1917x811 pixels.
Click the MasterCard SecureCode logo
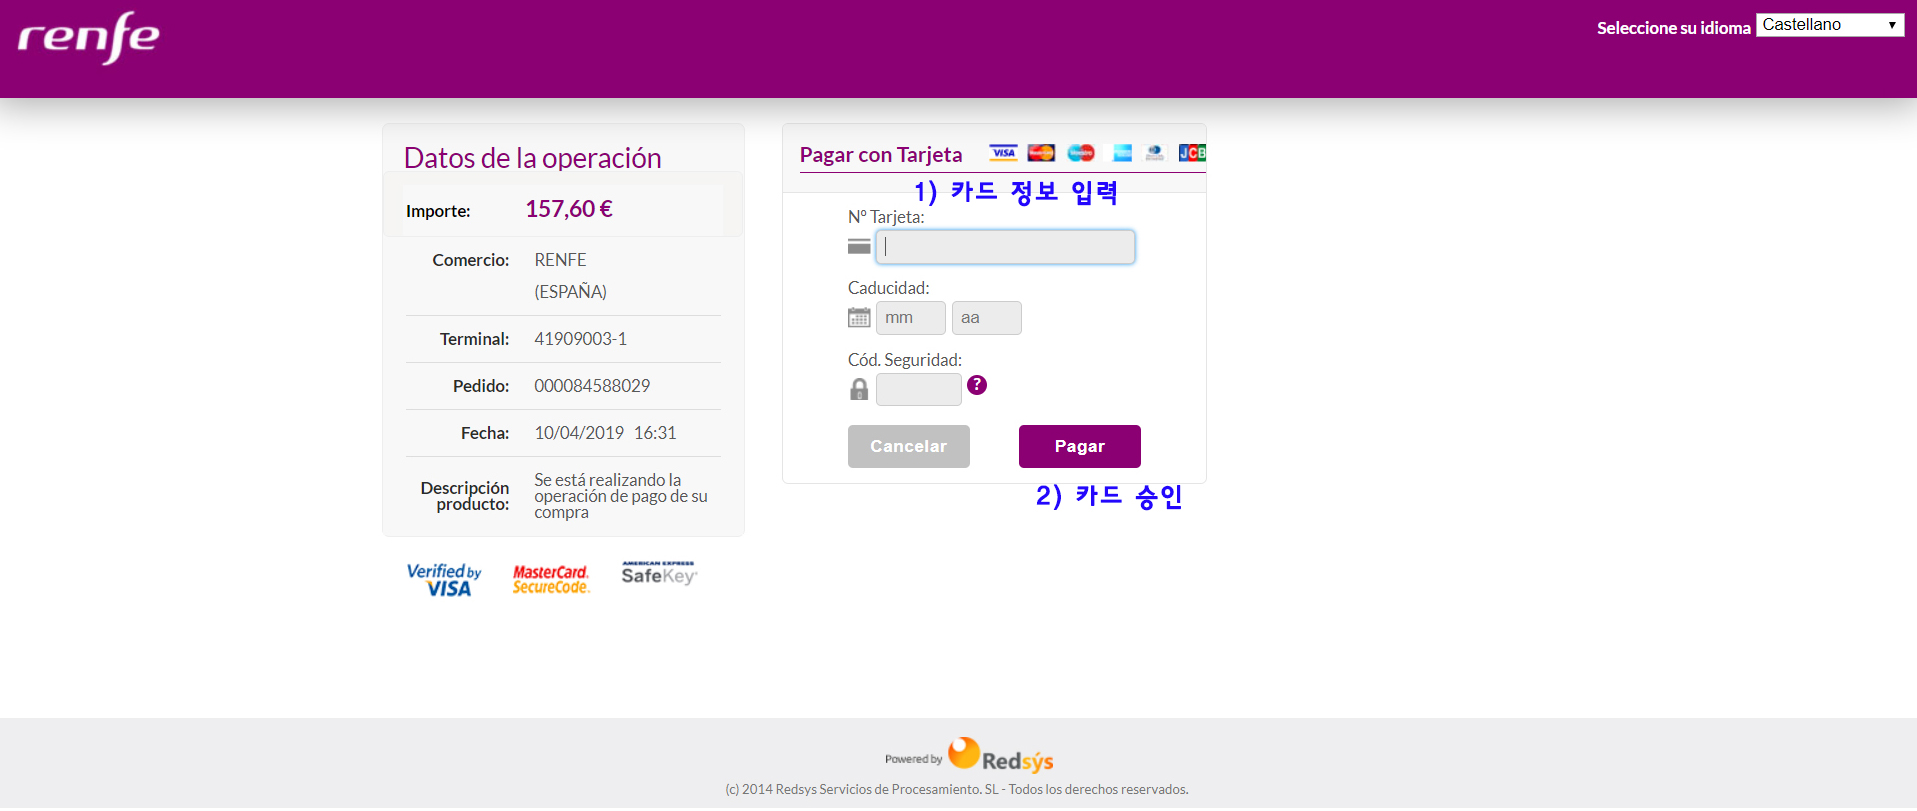click(551, 579)
